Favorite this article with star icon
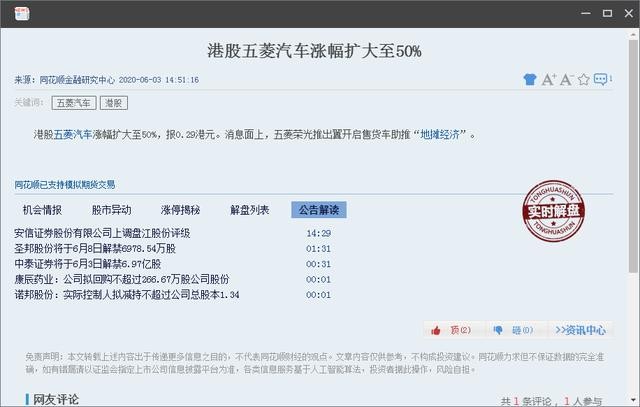This screenshot has height=407, width=640. (584, 79)
